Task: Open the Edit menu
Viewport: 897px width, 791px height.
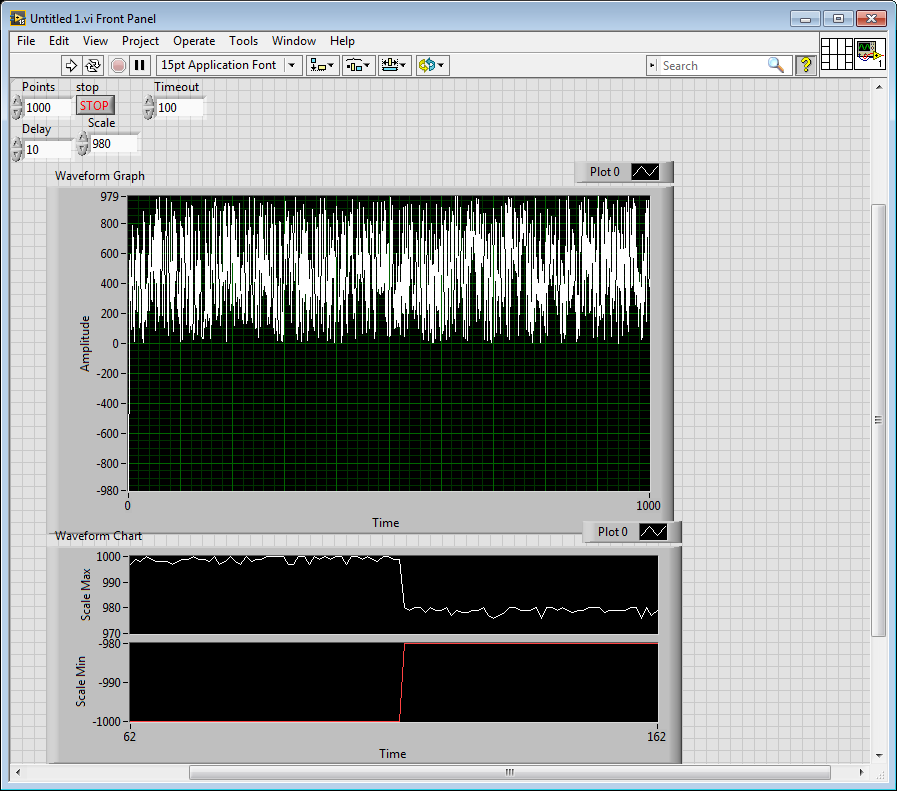Action: [58, 41]
